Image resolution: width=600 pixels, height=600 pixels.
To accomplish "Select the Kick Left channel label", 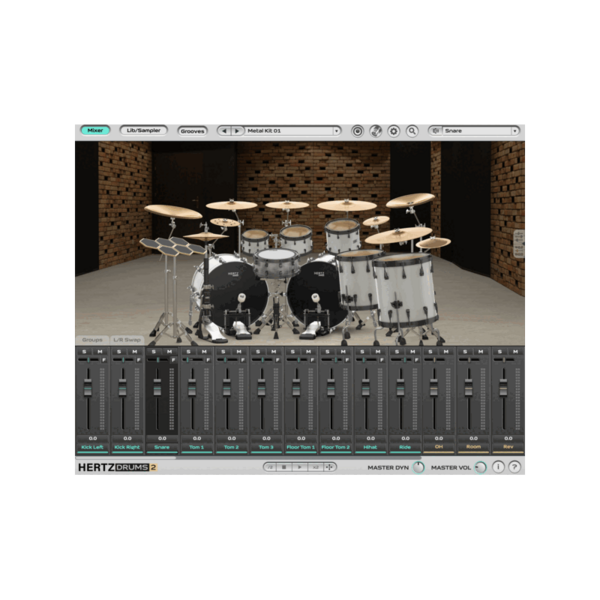I will pyautogui.click(x=93, y=447).
